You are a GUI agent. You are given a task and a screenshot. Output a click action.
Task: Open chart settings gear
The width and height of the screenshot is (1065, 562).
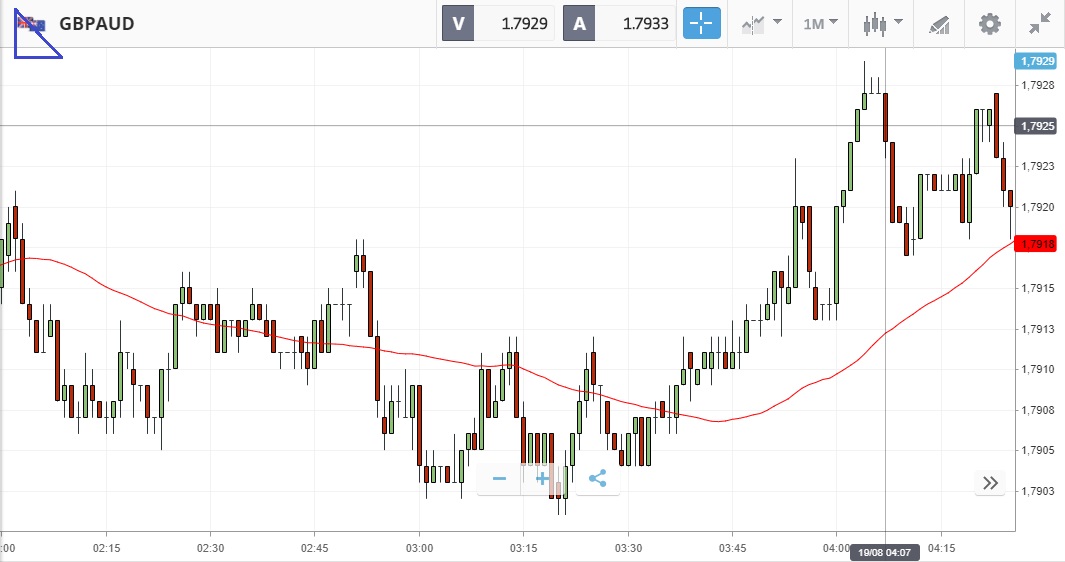coord(989,23)
